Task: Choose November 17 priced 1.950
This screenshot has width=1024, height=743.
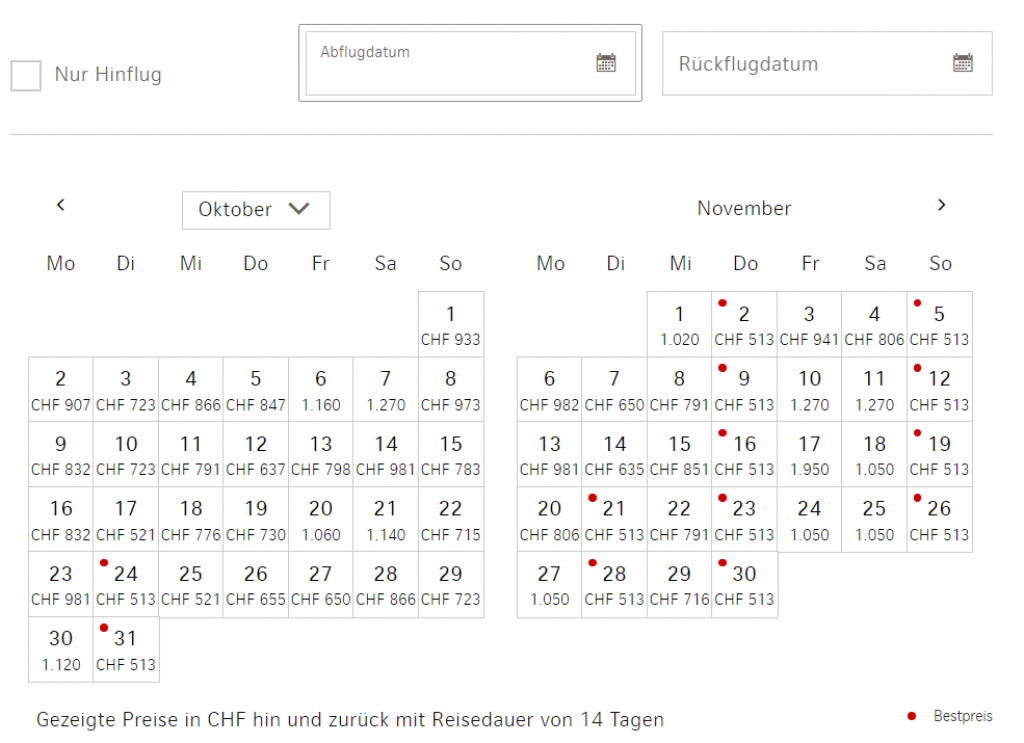Action: pyautogui.click(x=809, y=455)
